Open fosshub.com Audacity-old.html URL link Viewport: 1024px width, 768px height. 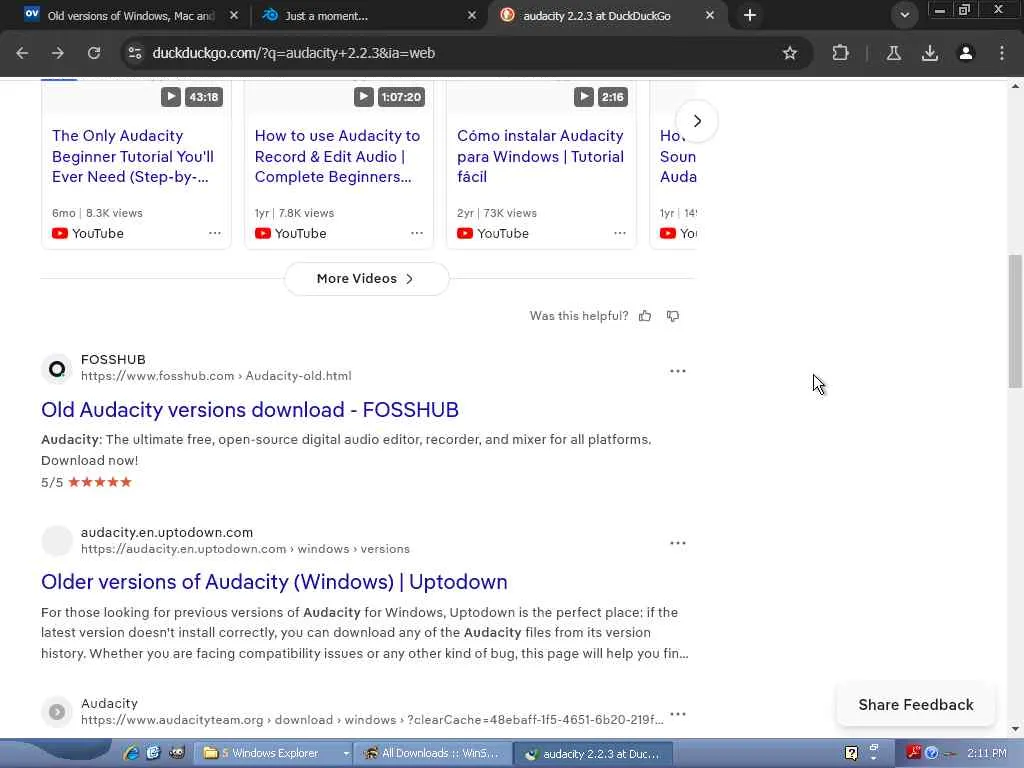pyautogui.click(x=216, y=376)
